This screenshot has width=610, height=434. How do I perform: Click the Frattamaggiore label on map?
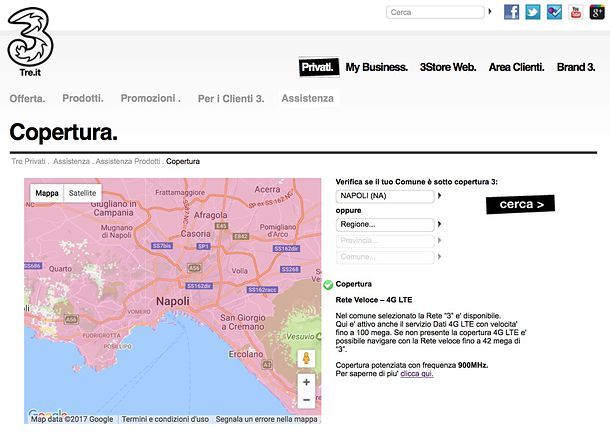pos(180,192)
